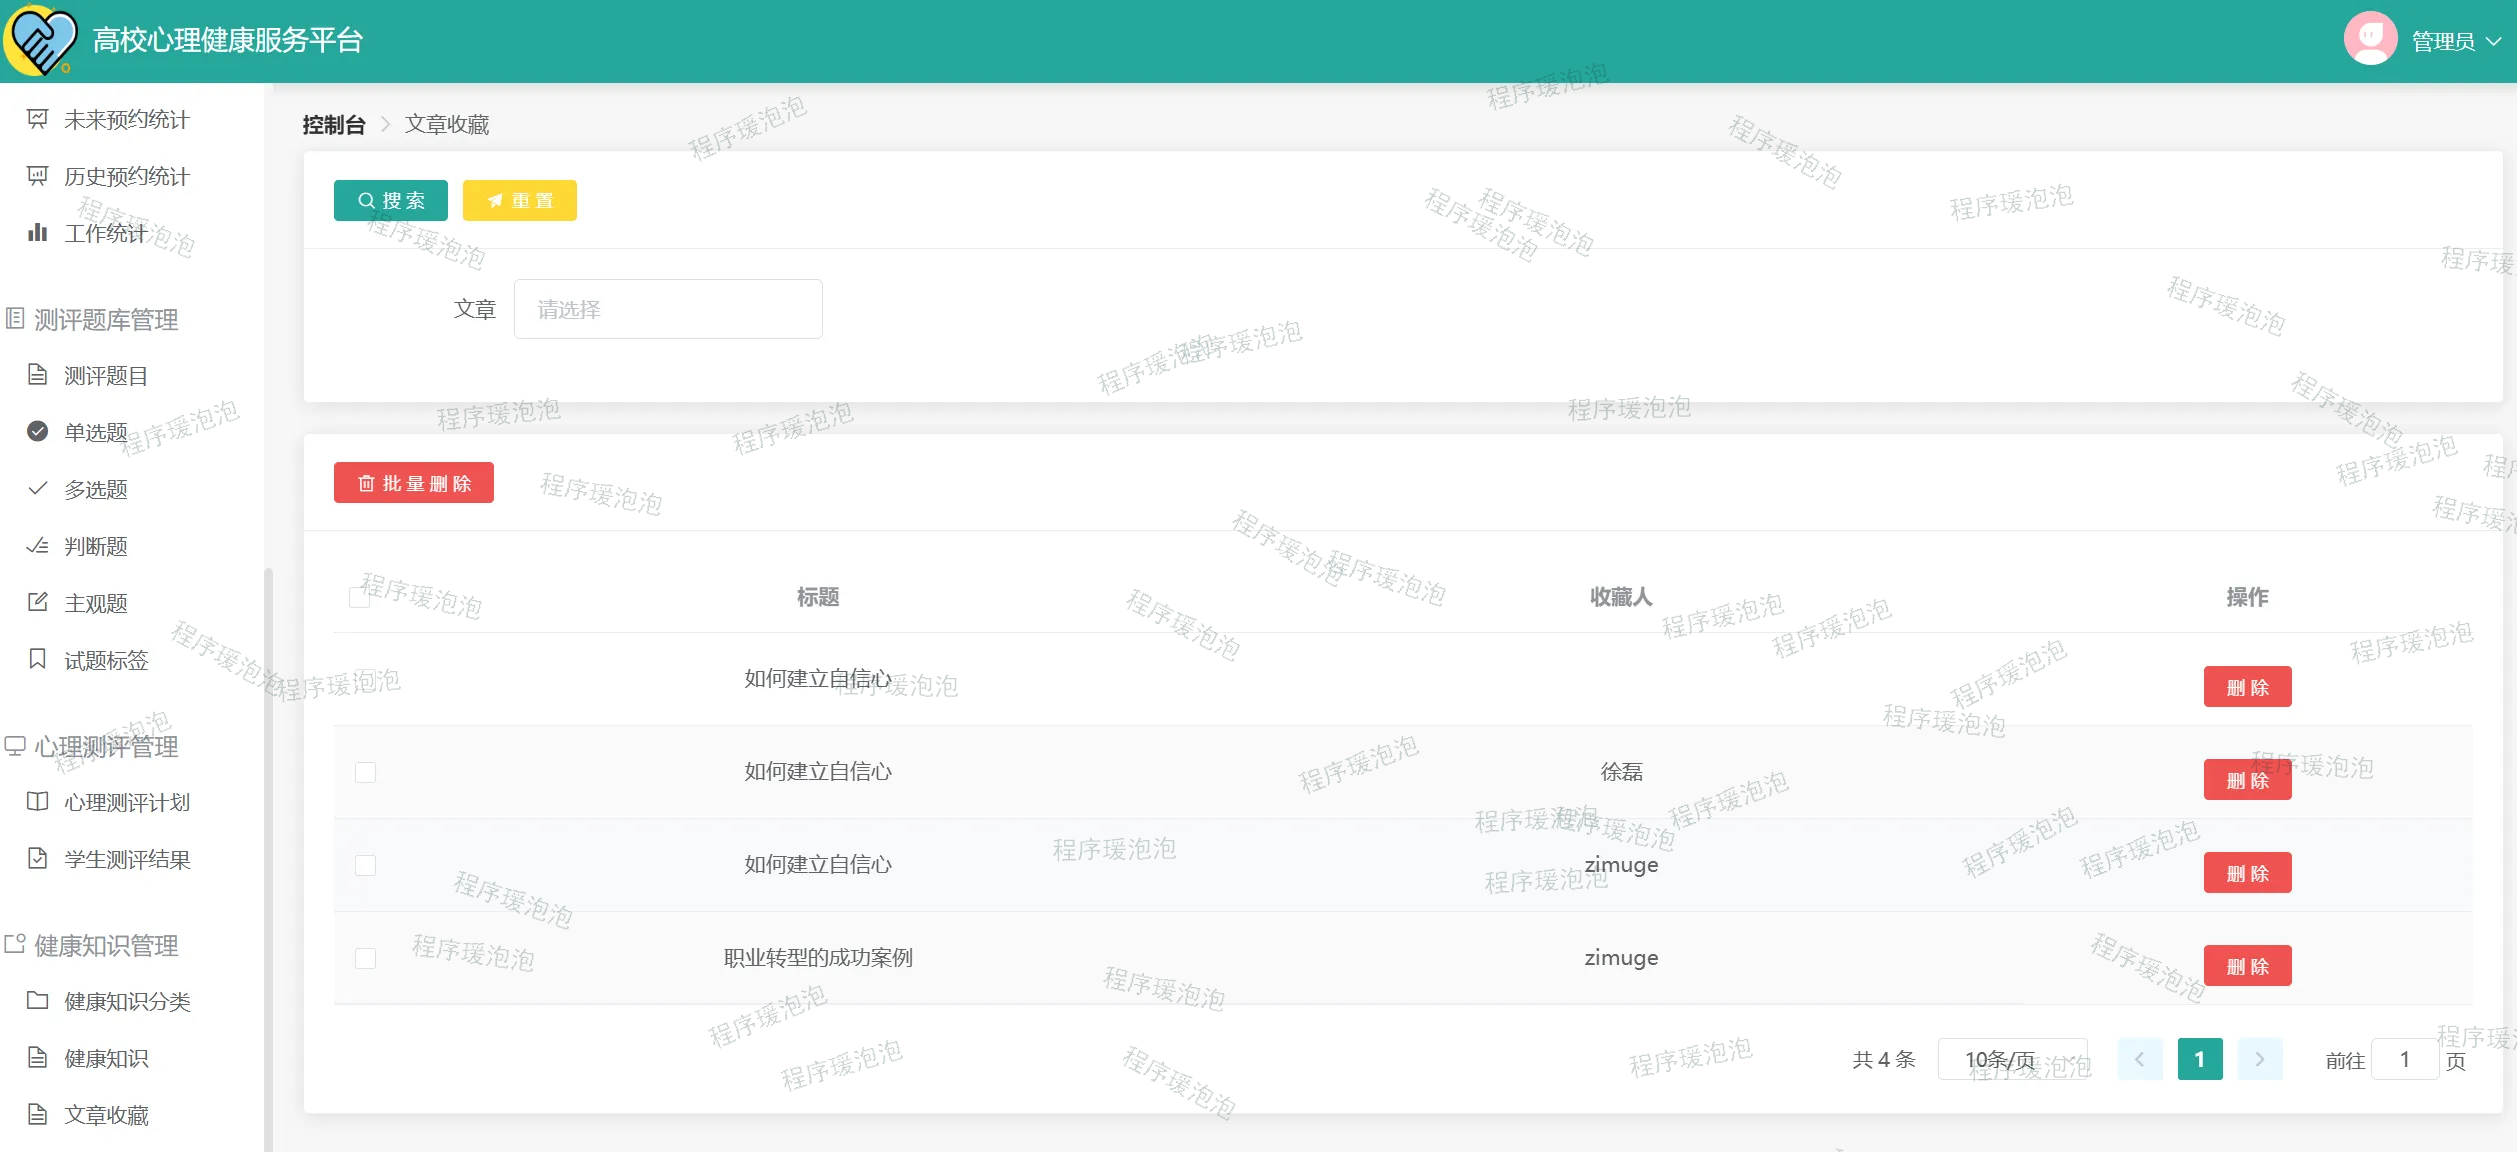Click the platform heart logo icon
This screenshot has width=2517, height=1152.
(x=40, y=40)
